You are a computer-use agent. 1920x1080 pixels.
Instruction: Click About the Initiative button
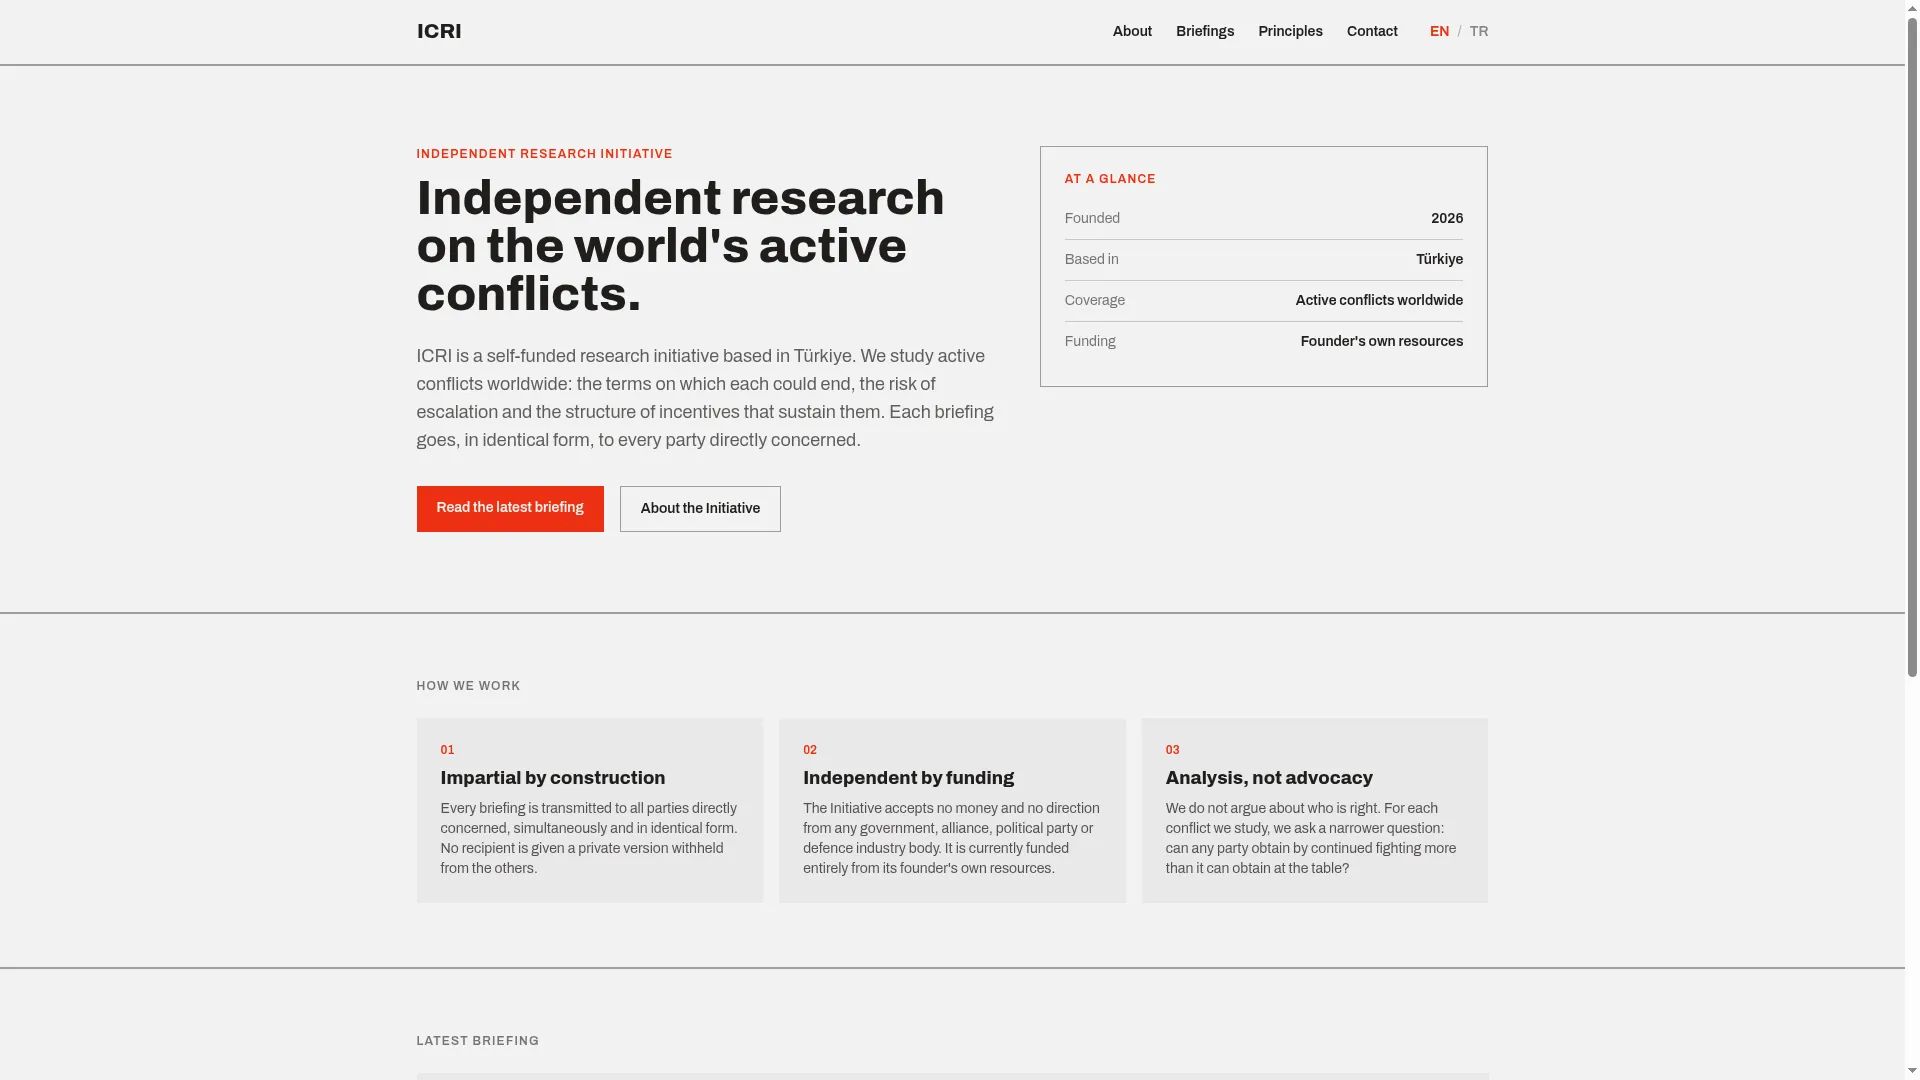(x=700, y=509)
